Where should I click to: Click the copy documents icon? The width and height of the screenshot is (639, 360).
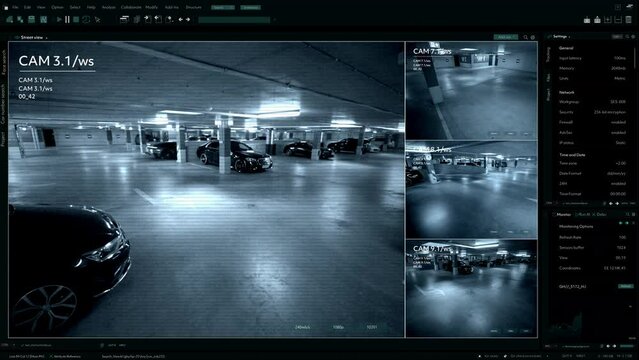pyautogui.click(x=137, y=19)
